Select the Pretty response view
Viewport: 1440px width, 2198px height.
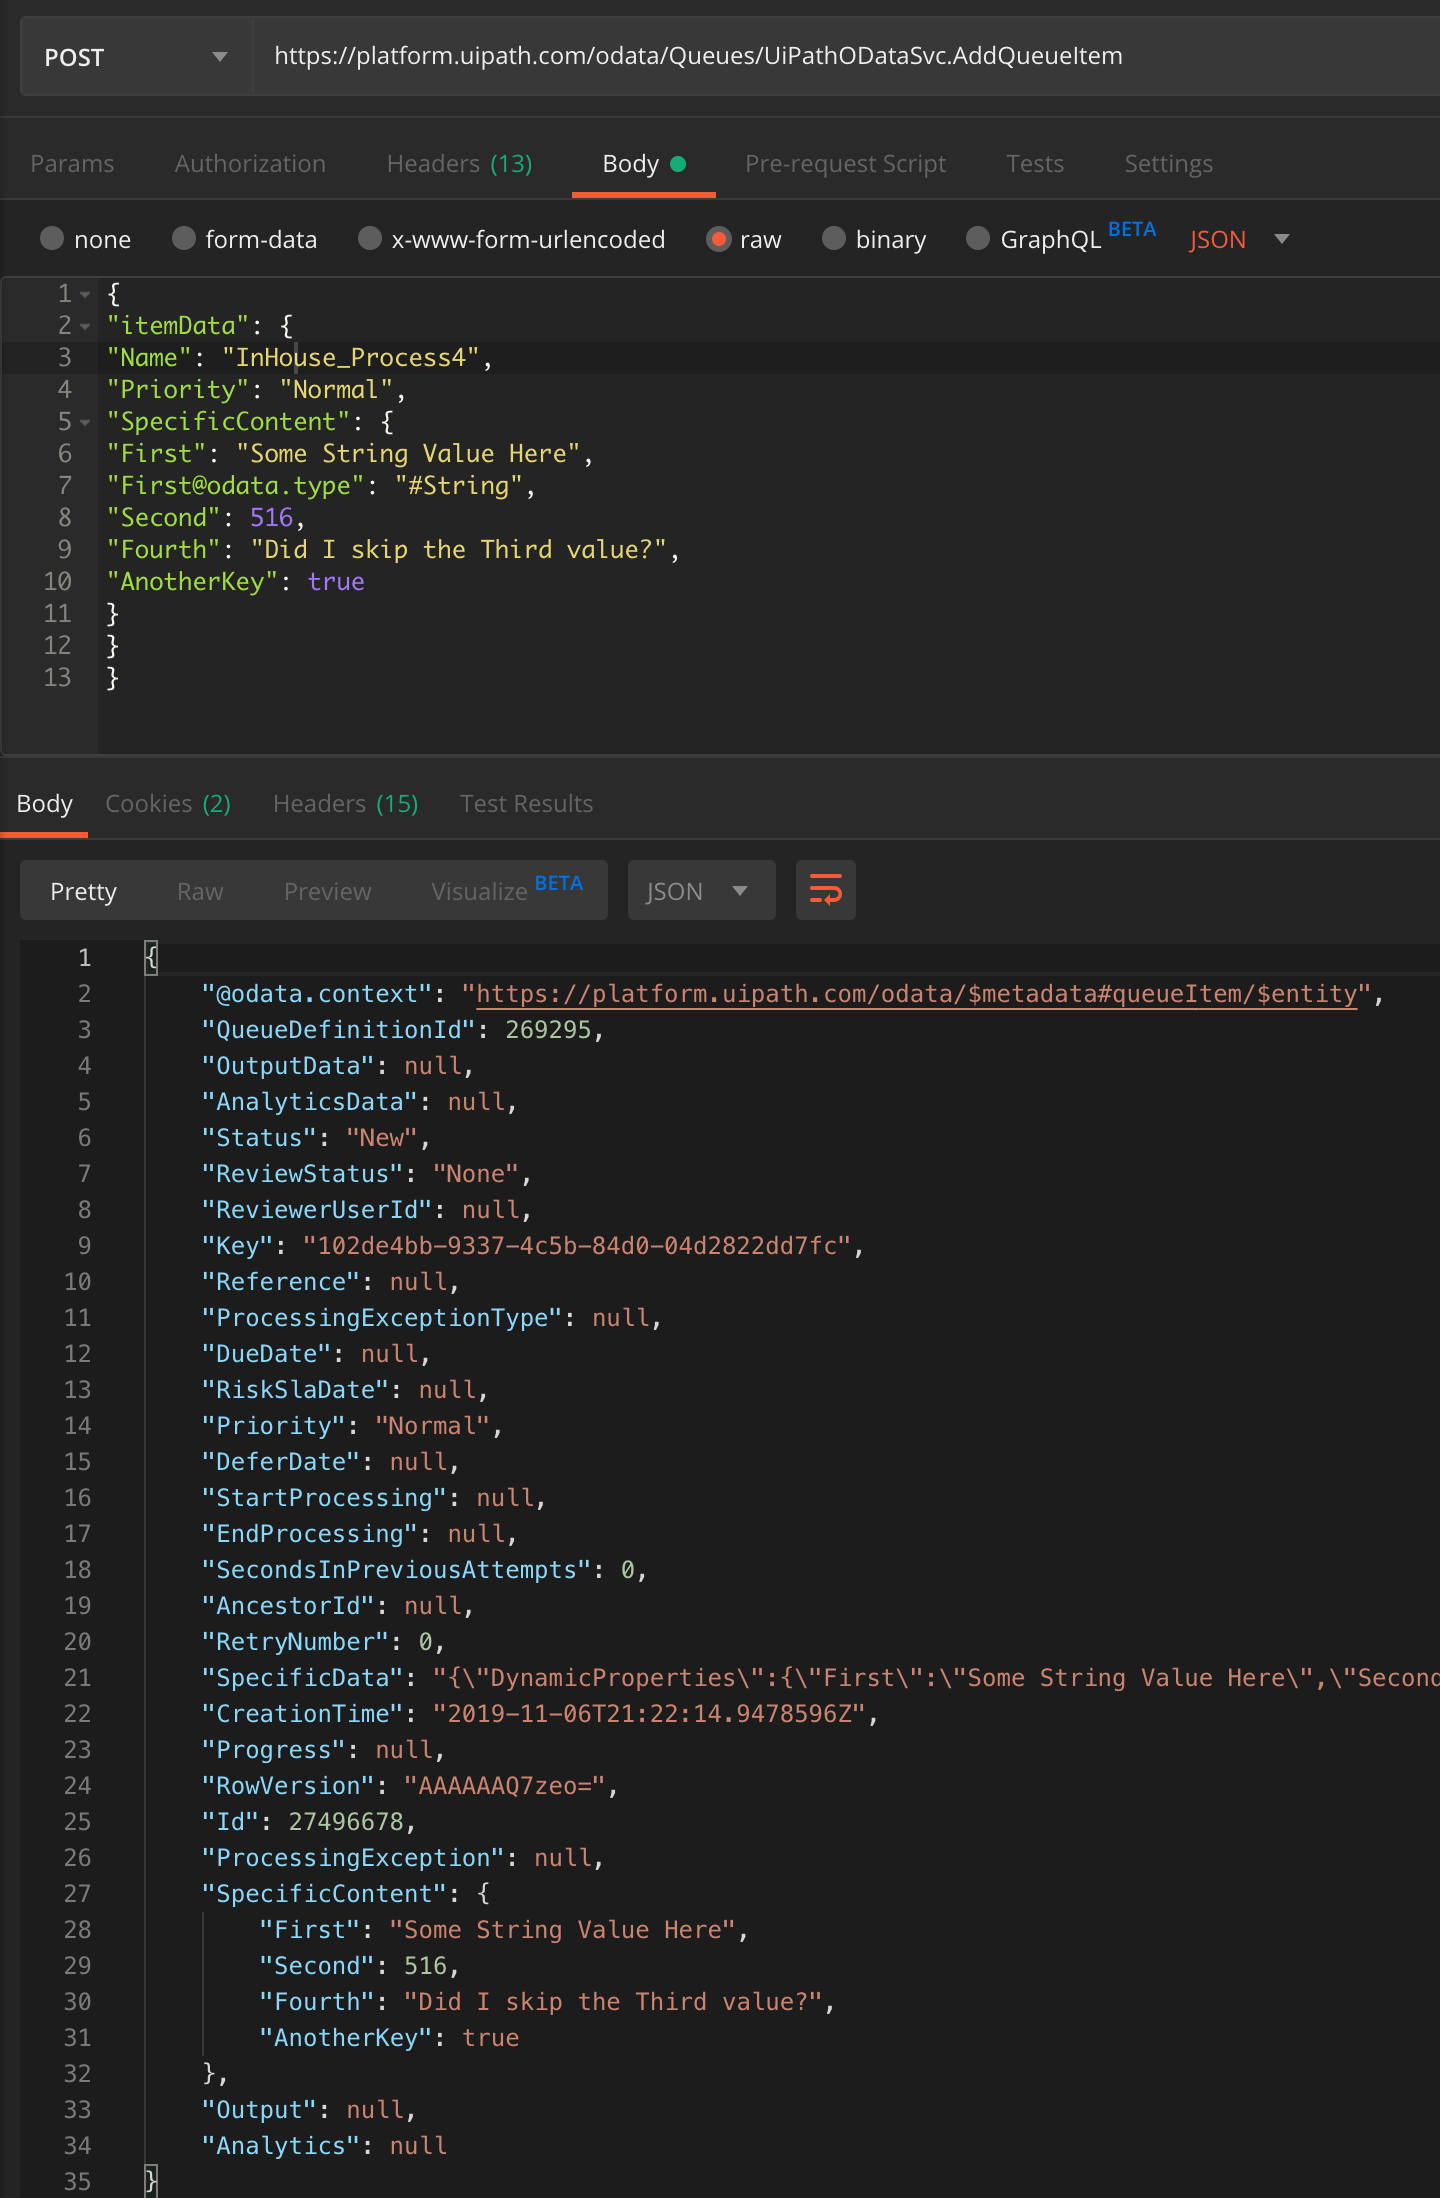pyautogui.click(x=83, y=891)
